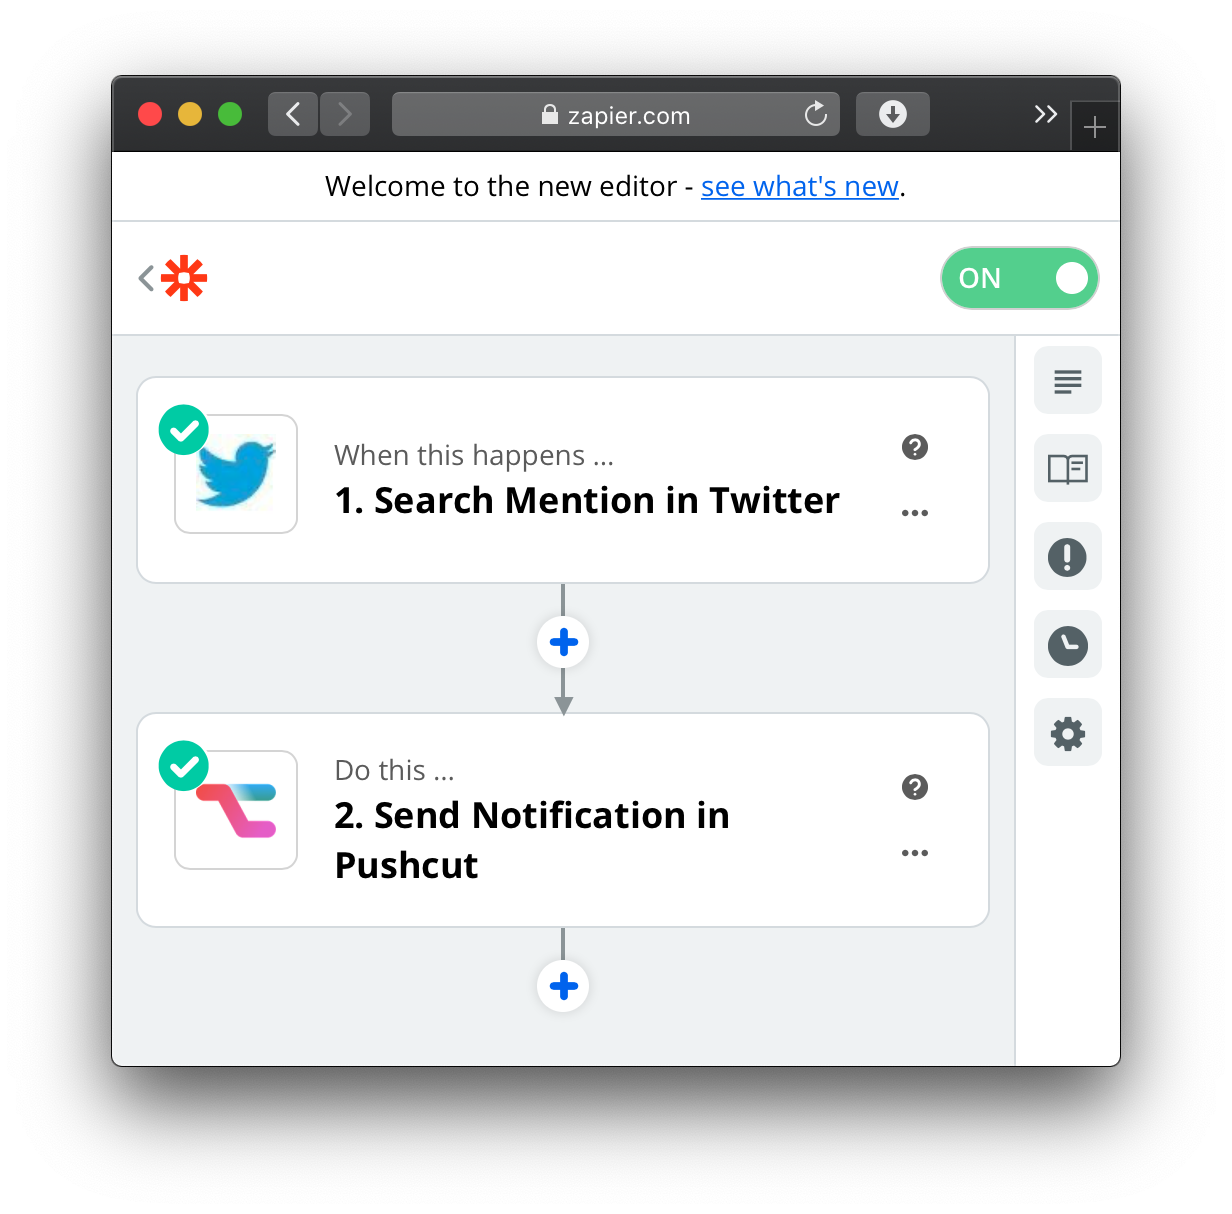
Task: Reload the page with browser refresh icon
Action: pos(816,114)
